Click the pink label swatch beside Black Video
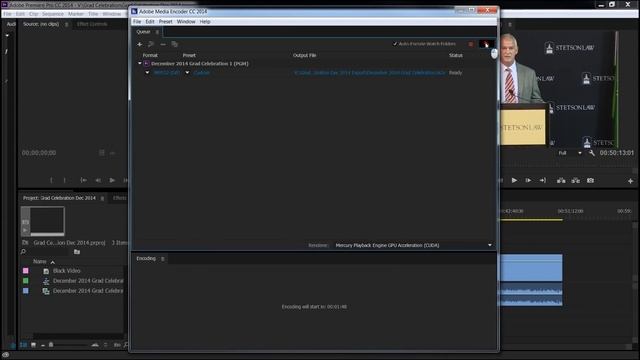The width and height of the screenshot is (640, 360). click(x=26, y=271)
